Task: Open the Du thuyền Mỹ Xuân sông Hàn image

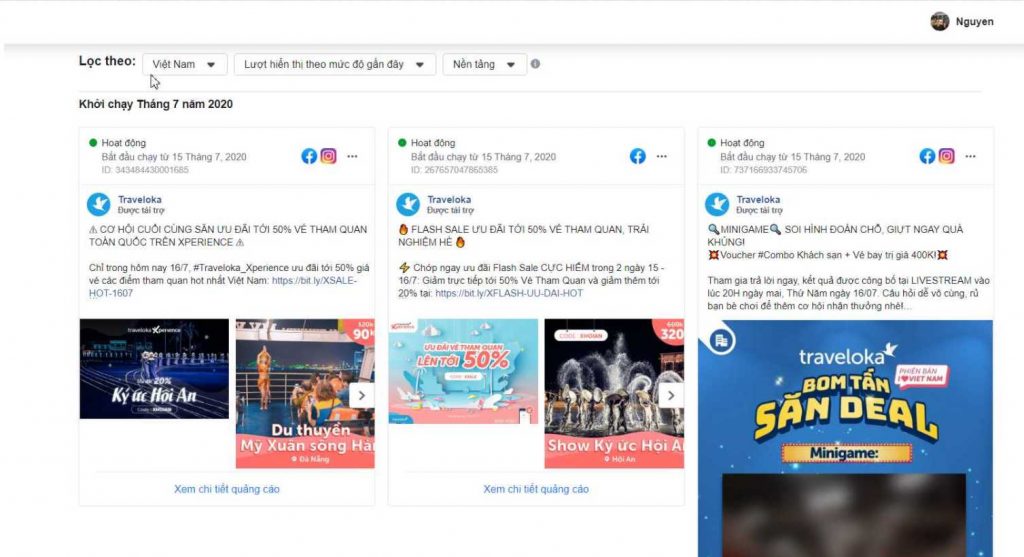Action: [x=305, y=394]
